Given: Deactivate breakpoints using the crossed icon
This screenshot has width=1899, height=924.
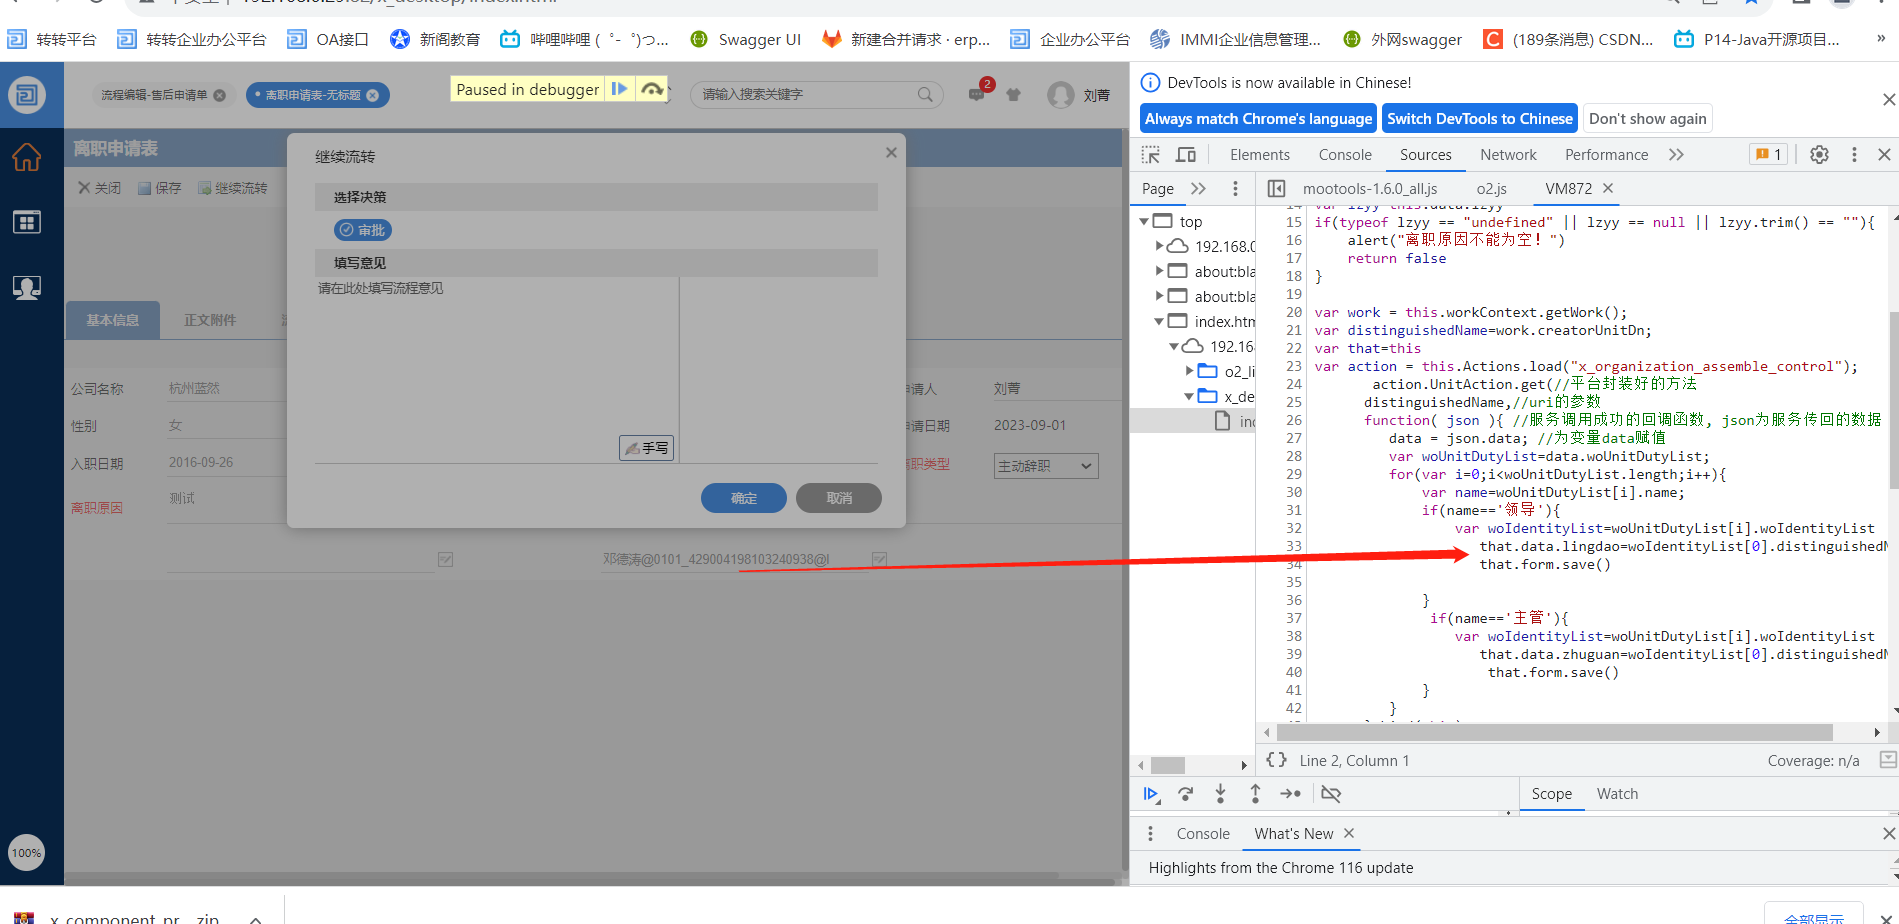Looking at the screenshot, I should click(x=1331, y=794).
